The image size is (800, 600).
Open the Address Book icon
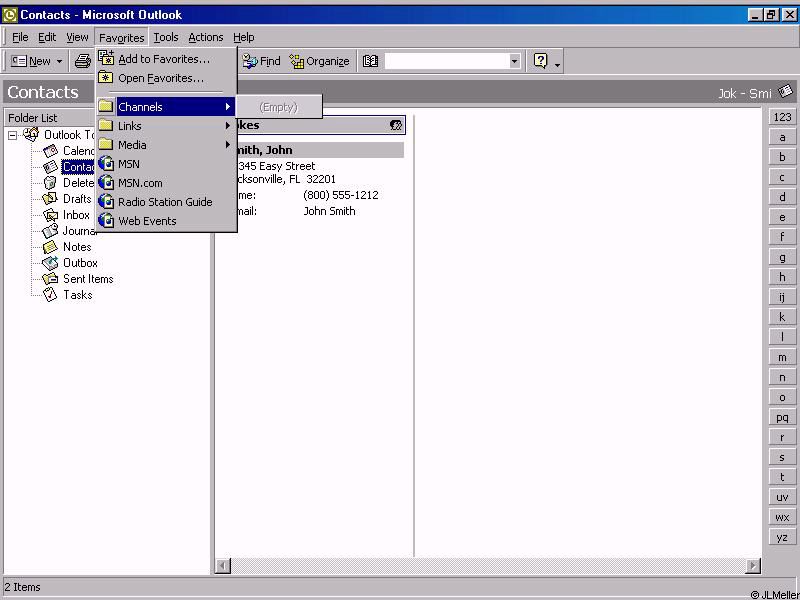click(x=370, y=61)
